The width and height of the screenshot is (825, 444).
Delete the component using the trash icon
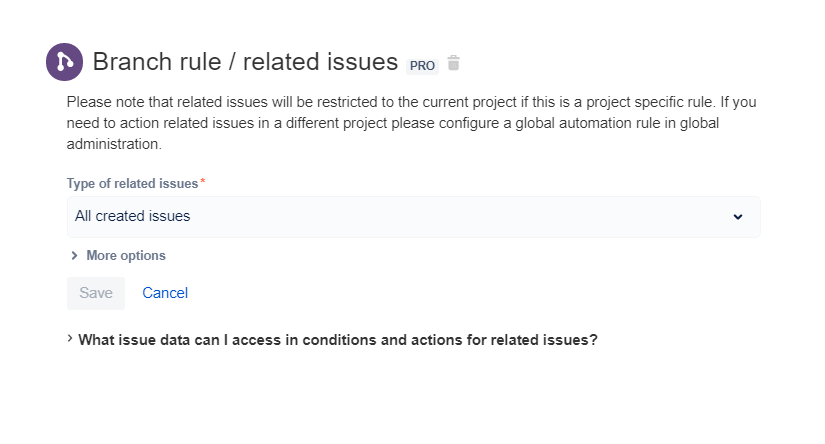[x=454, y=63]
